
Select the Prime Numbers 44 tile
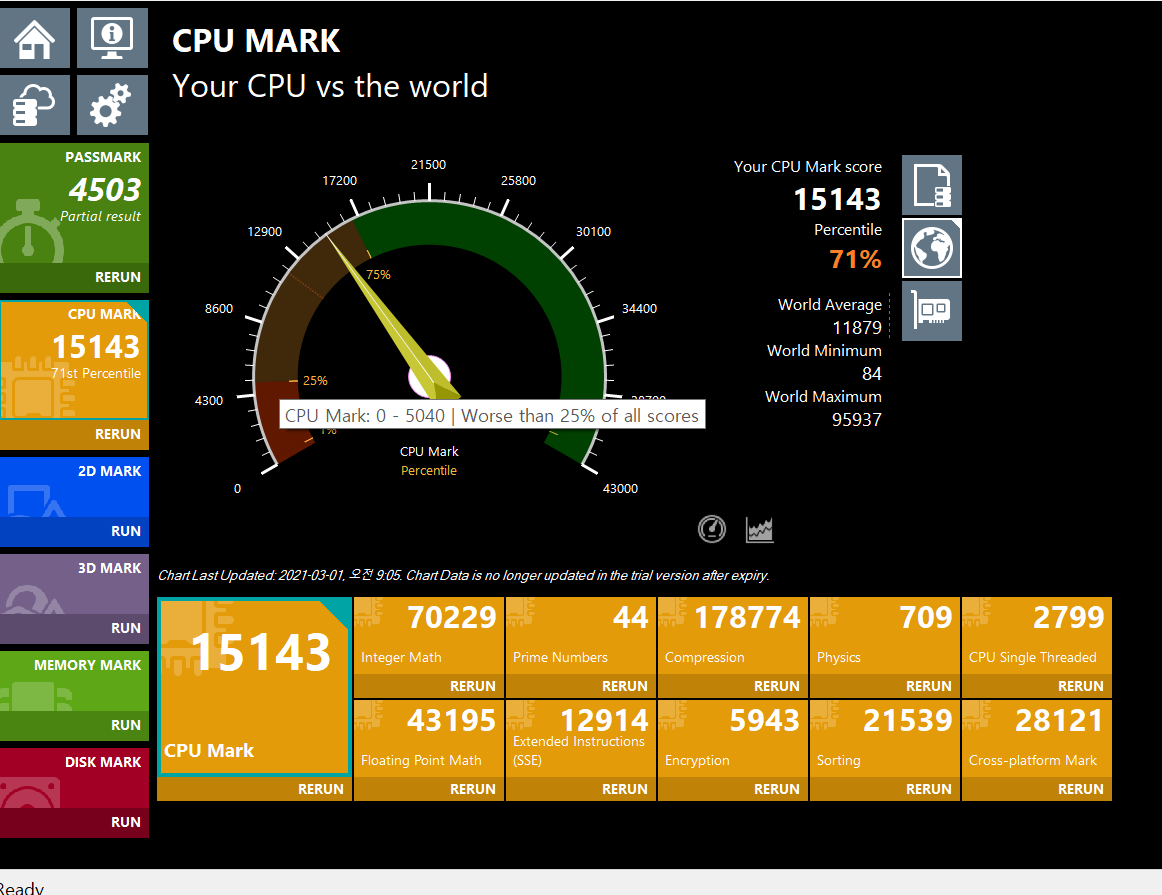coord(580,635)
